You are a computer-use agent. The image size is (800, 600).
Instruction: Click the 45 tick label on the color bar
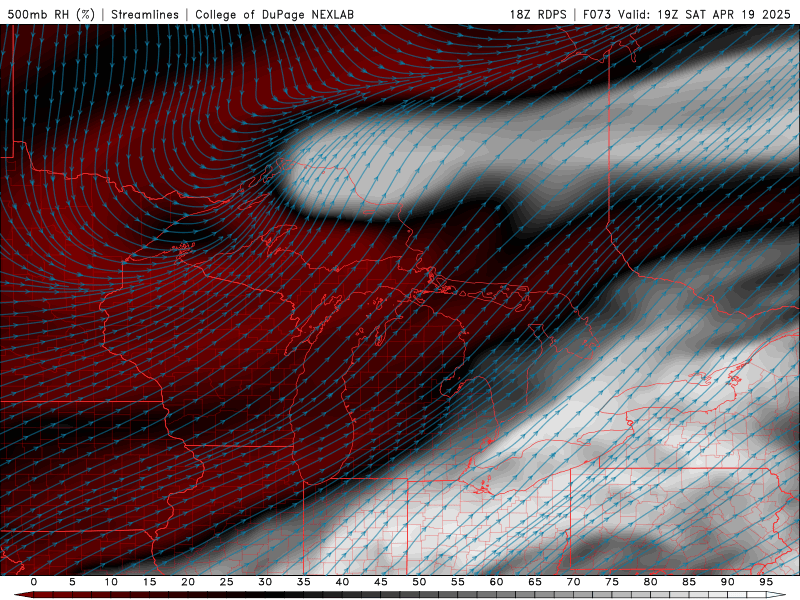[381, 582]
